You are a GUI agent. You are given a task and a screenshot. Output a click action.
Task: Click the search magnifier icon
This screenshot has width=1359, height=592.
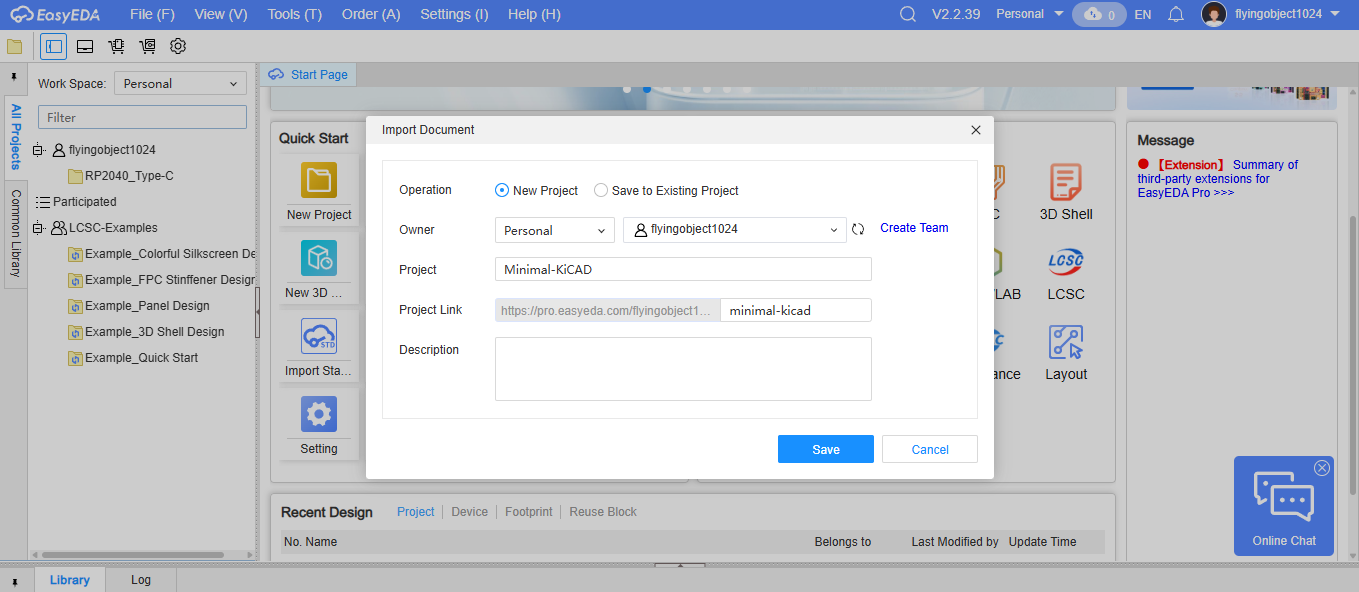[x=908, y=14]
